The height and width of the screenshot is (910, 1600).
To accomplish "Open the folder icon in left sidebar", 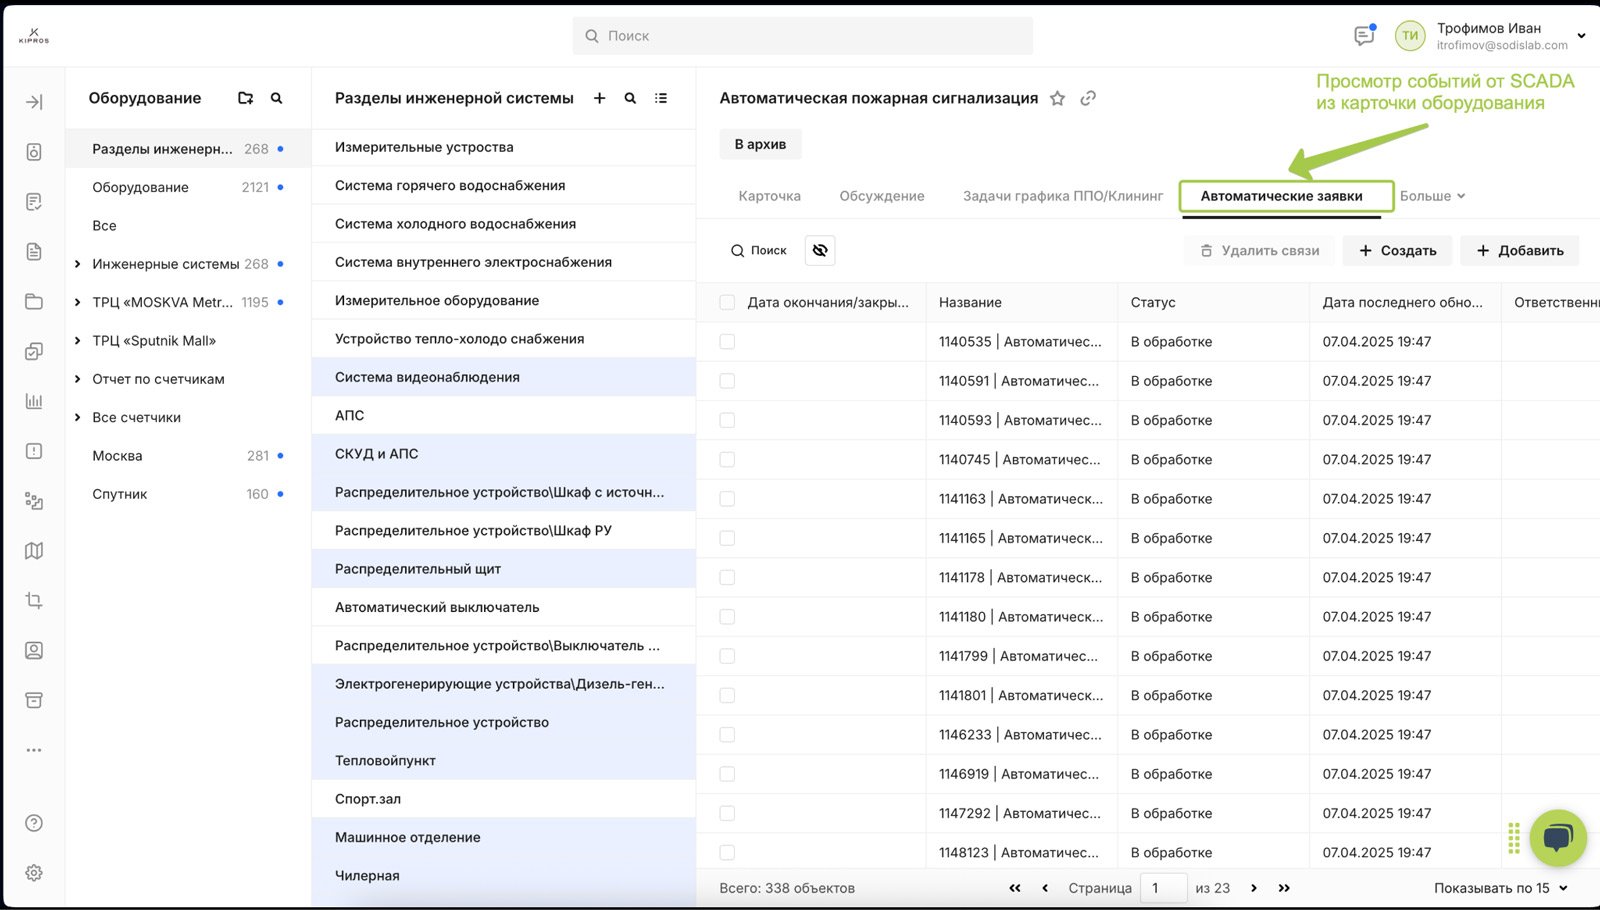I will tap(34, 301).
